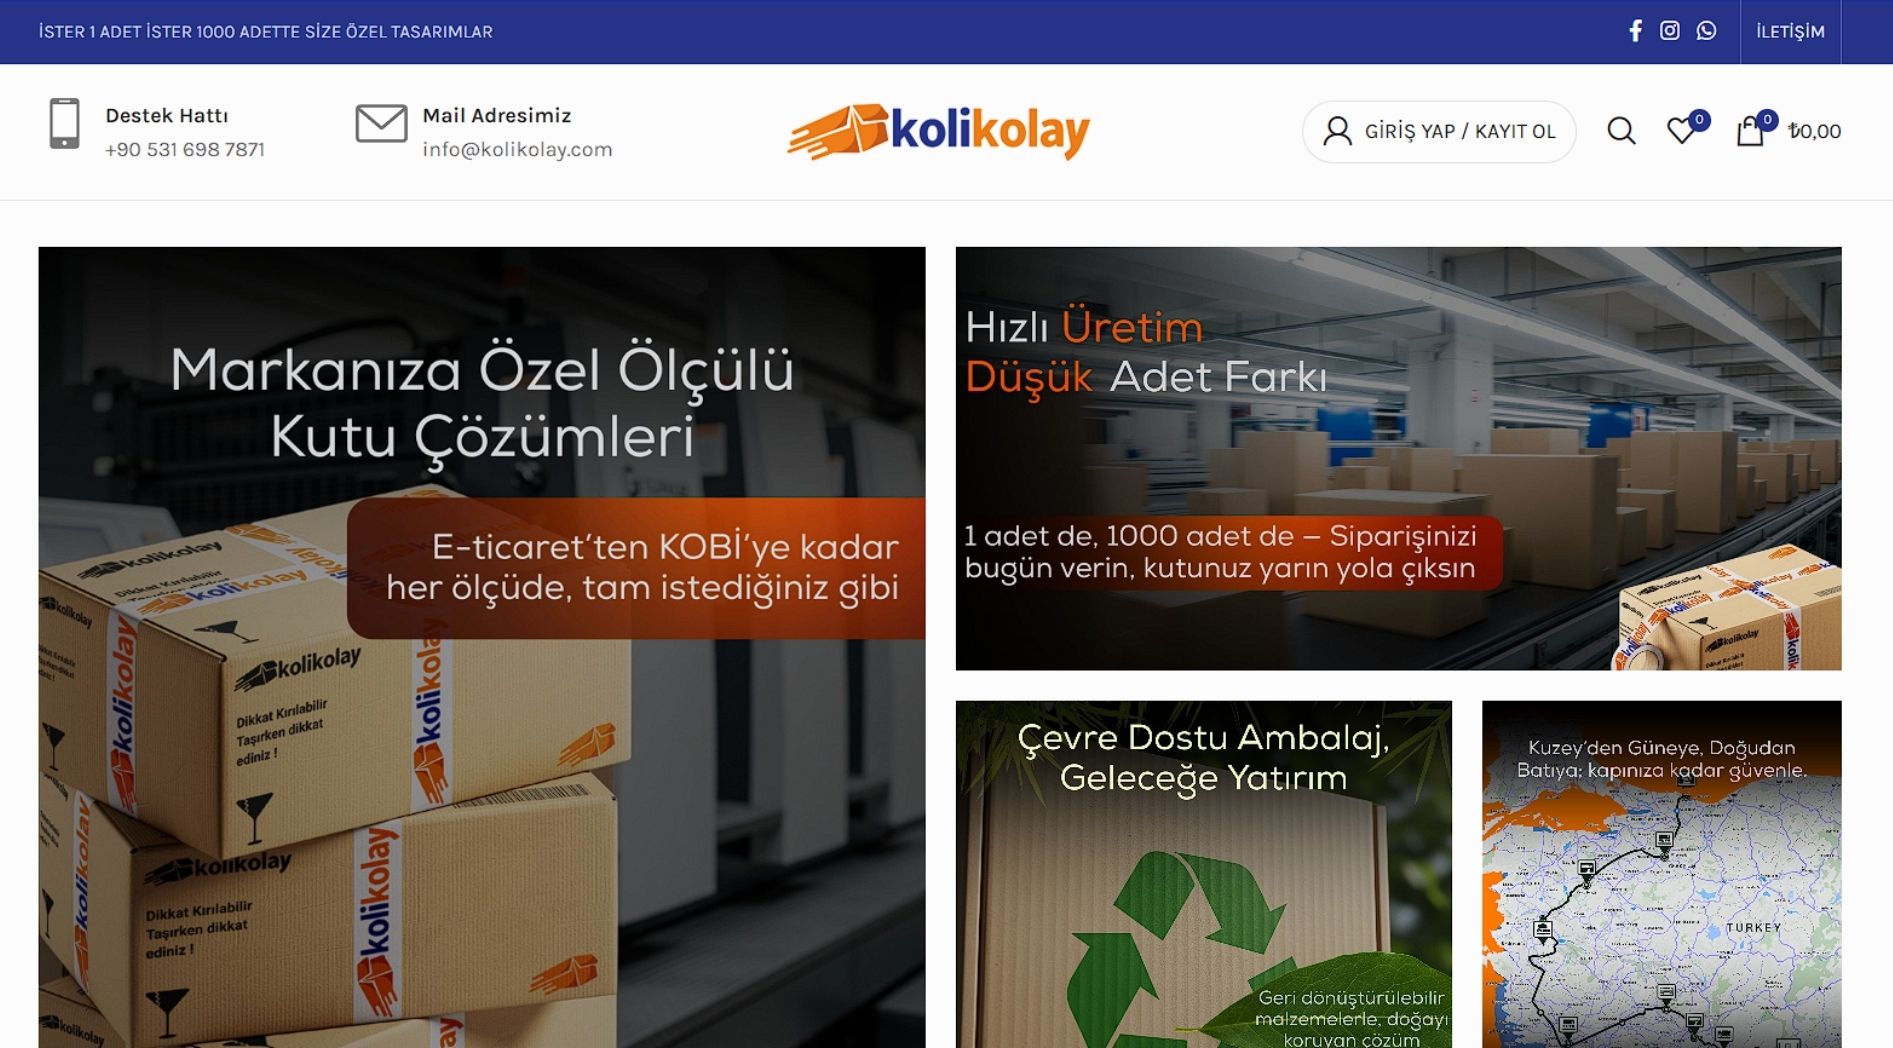Open the Instagram profile icon
This screenshot has width=1893, height=1048.
pyautogui.click(x=1670, y=31)
